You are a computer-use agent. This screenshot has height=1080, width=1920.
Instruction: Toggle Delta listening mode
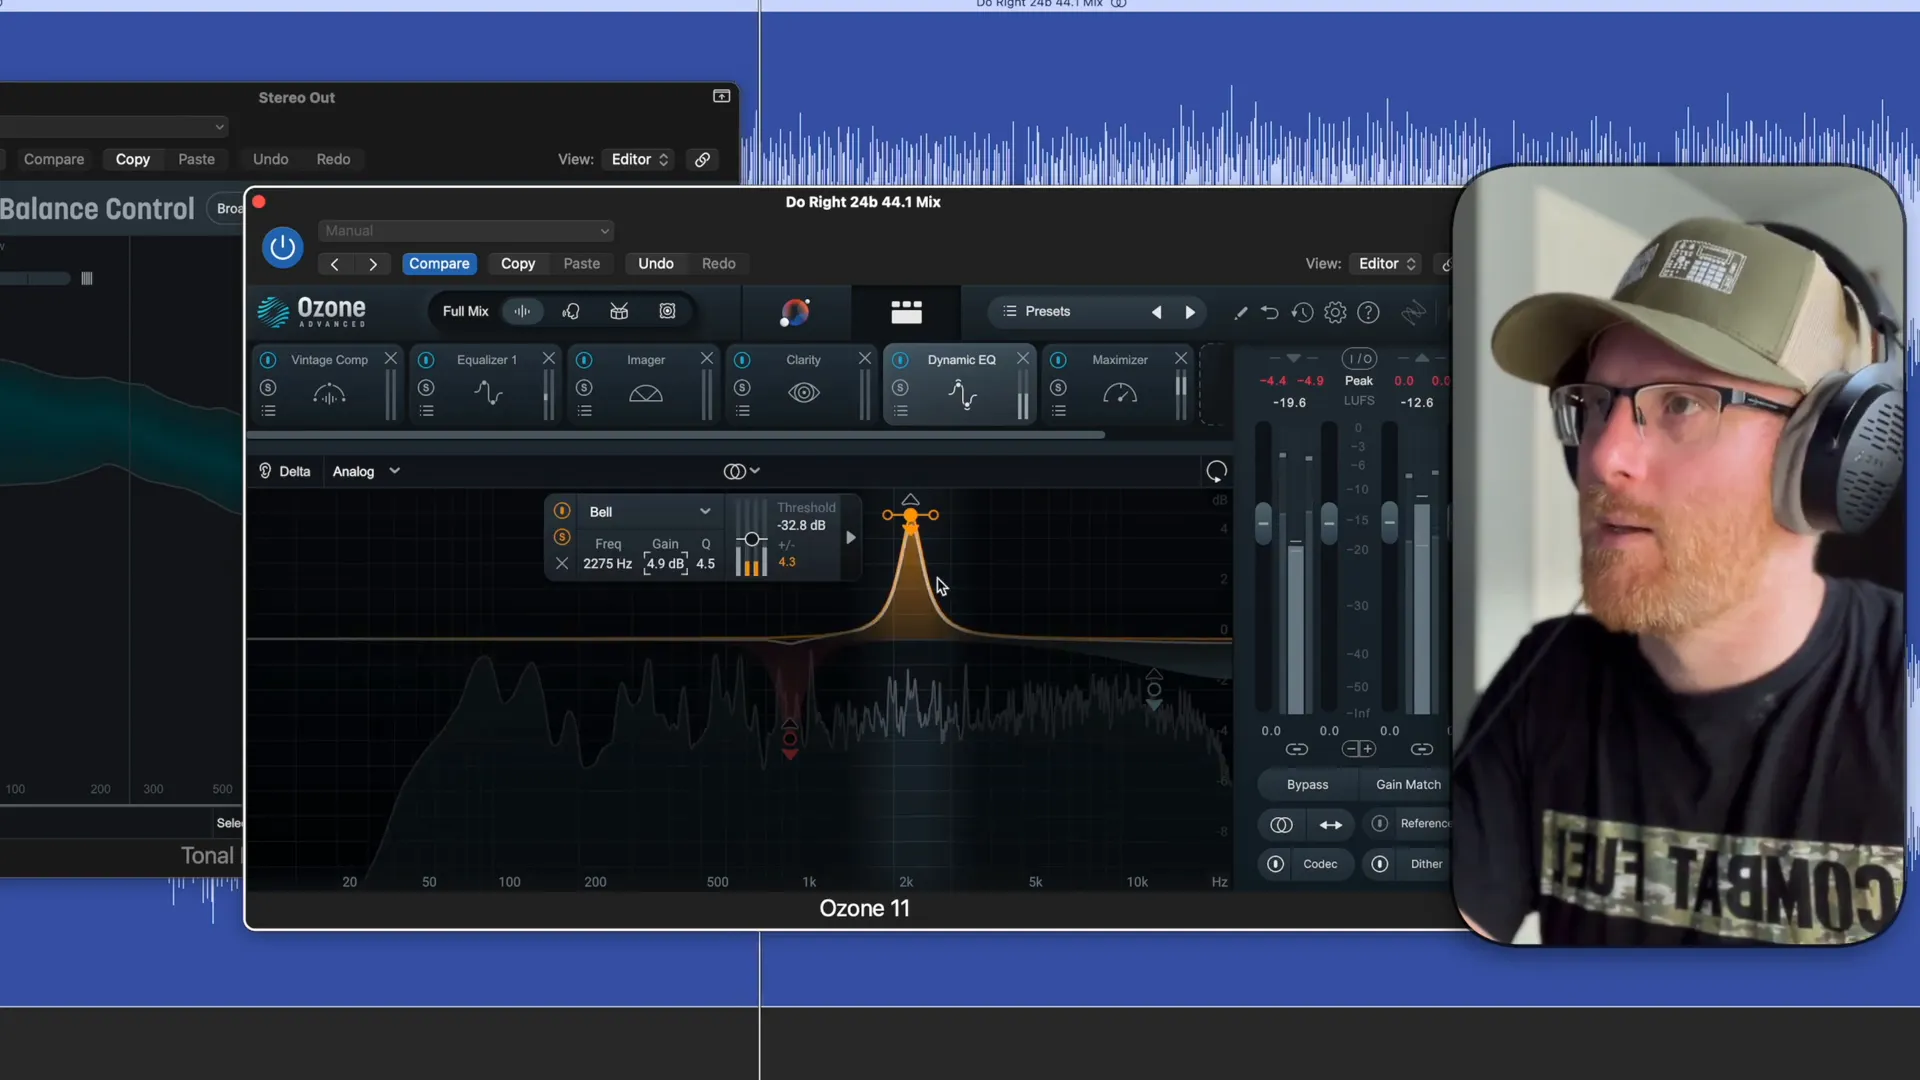tap(285, 471)
